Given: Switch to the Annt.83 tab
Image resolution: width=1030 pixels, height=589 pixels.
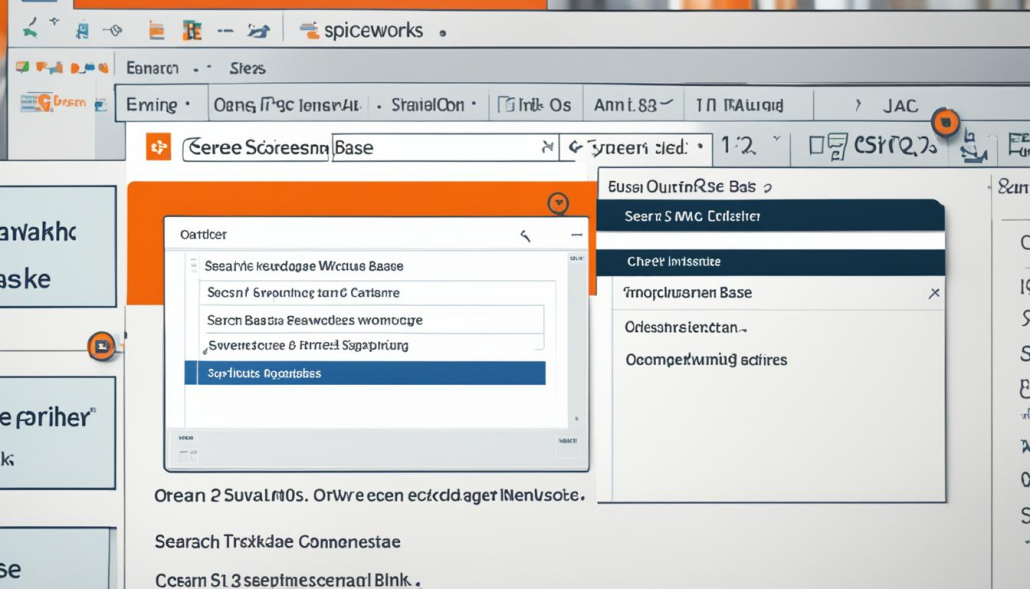Looking at the screenshot, I should pos(633,104).
